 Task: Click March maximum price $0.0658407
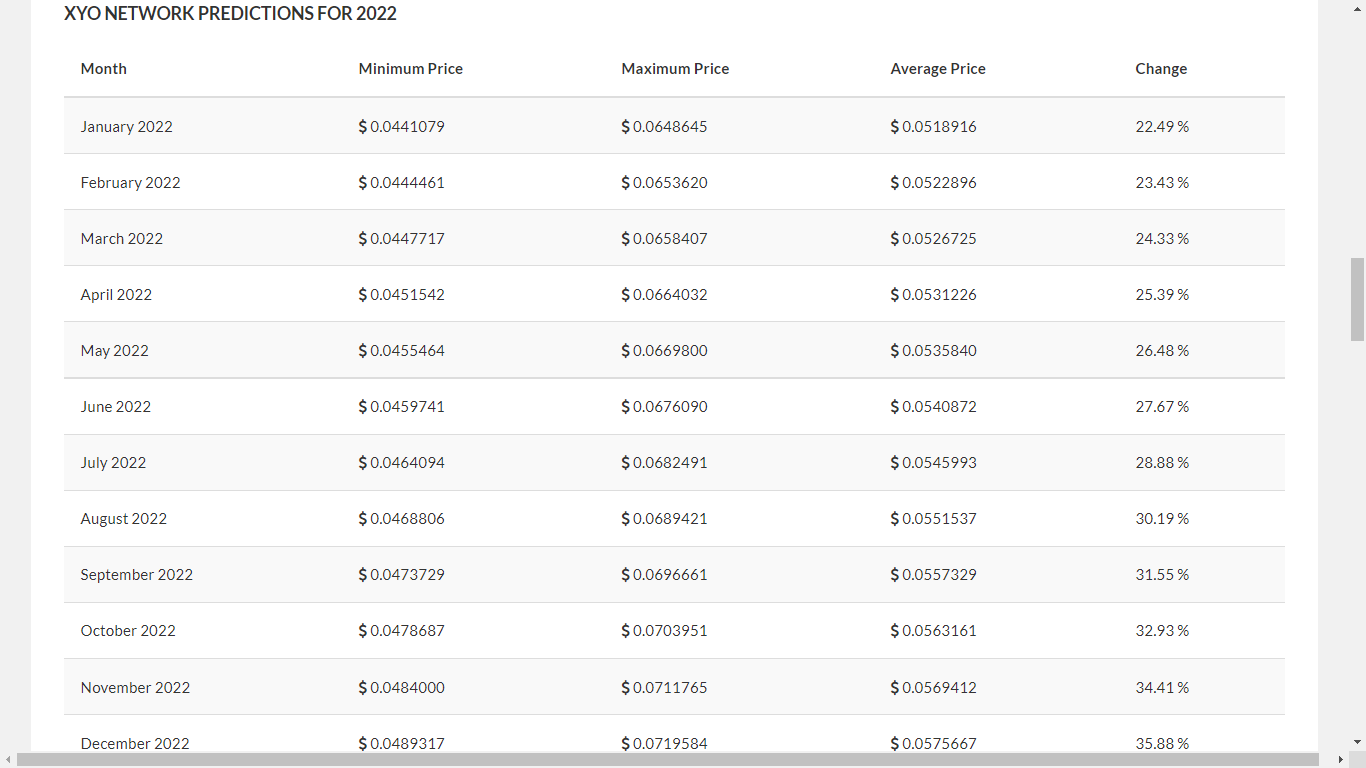pyautogui.click(x=665, y=239)
